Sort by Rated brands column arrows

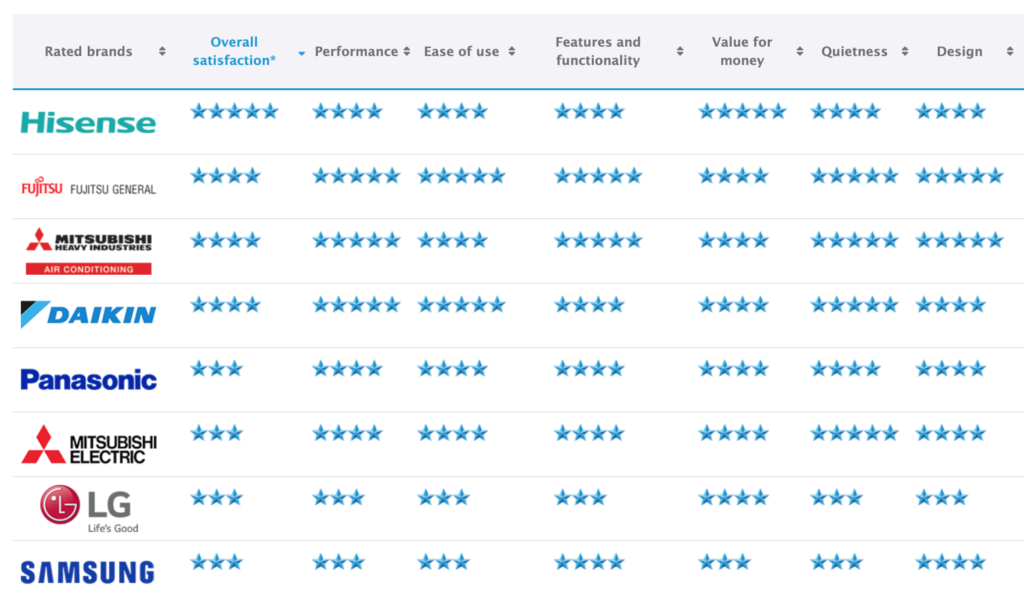[162, 52]
